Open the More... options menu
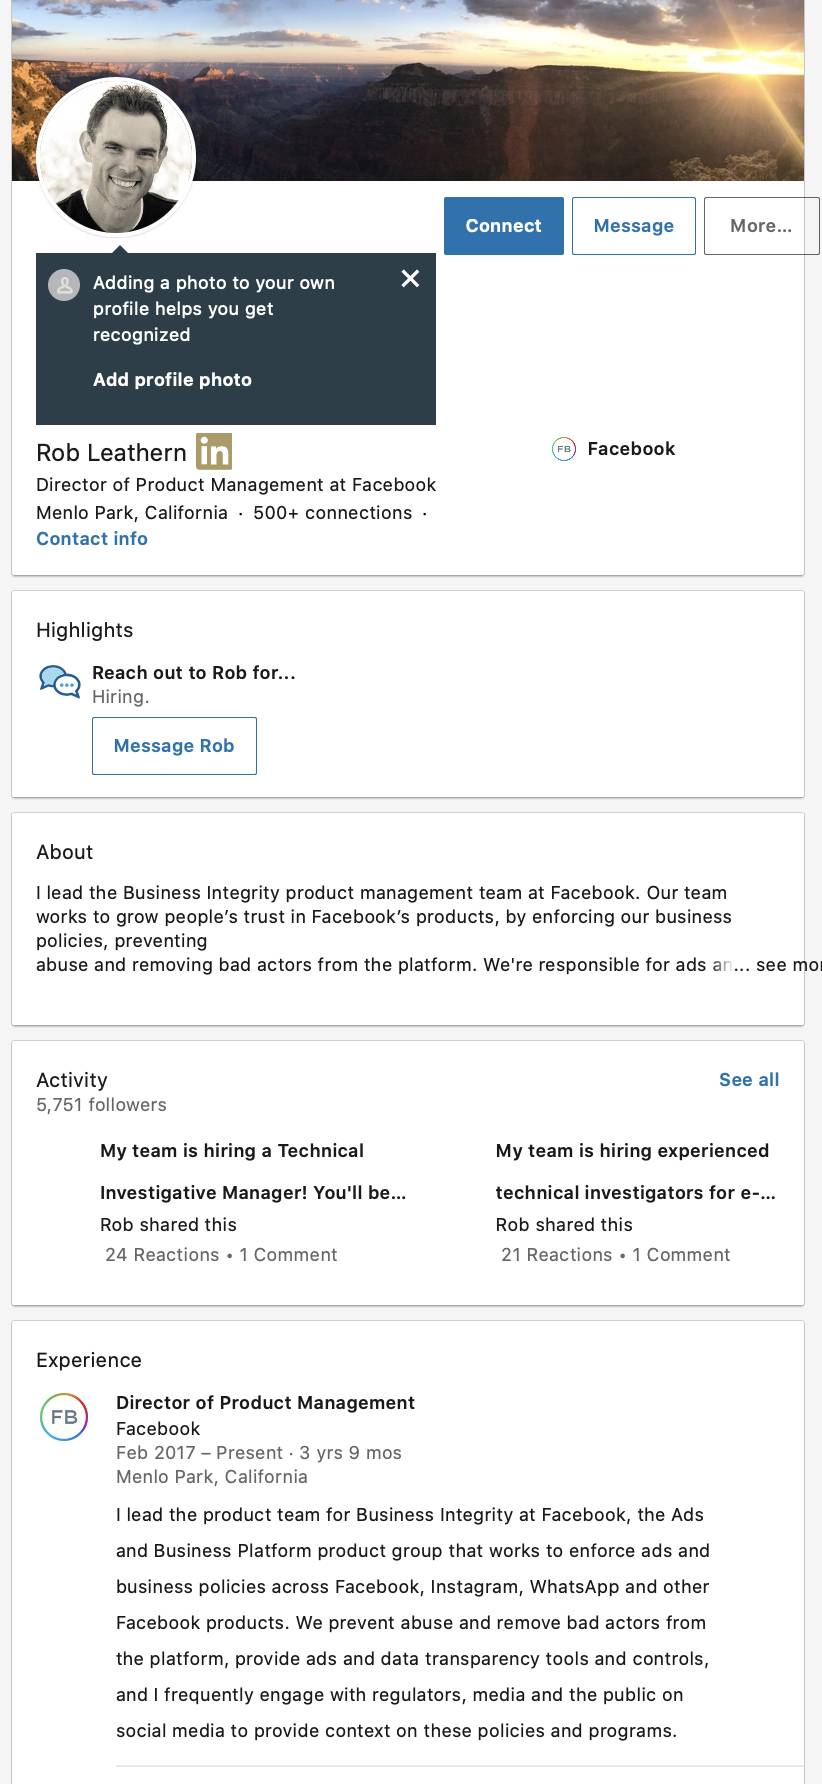The width and height of the screenshot is (822, 1784). point(761,226)
